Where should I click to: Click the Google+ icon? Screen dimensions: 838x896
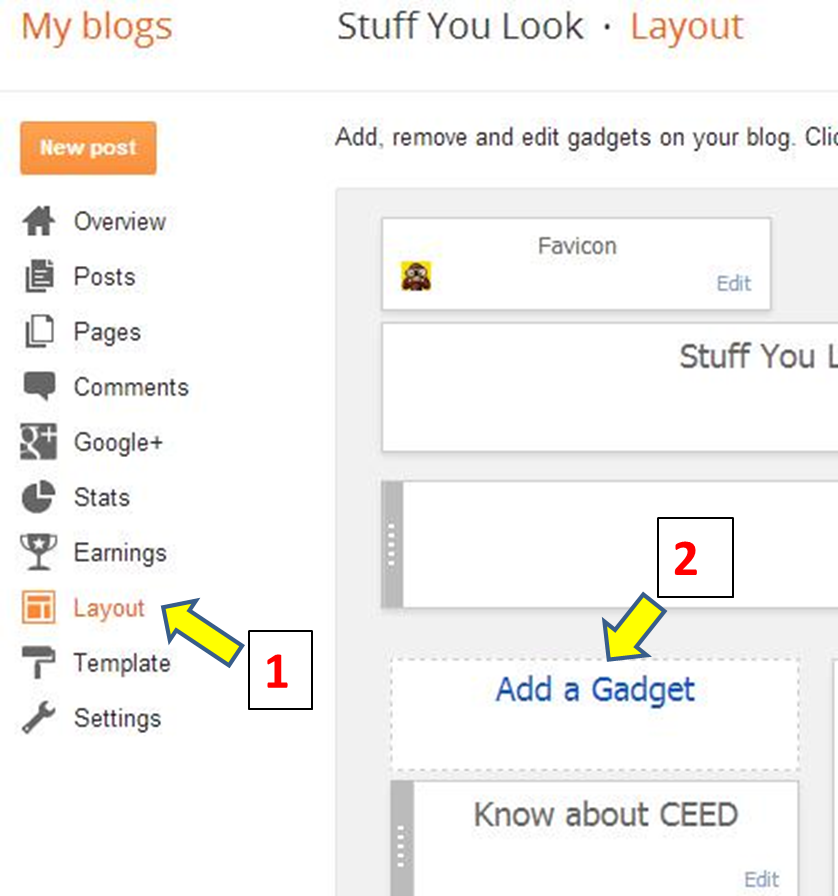[38, 442]
